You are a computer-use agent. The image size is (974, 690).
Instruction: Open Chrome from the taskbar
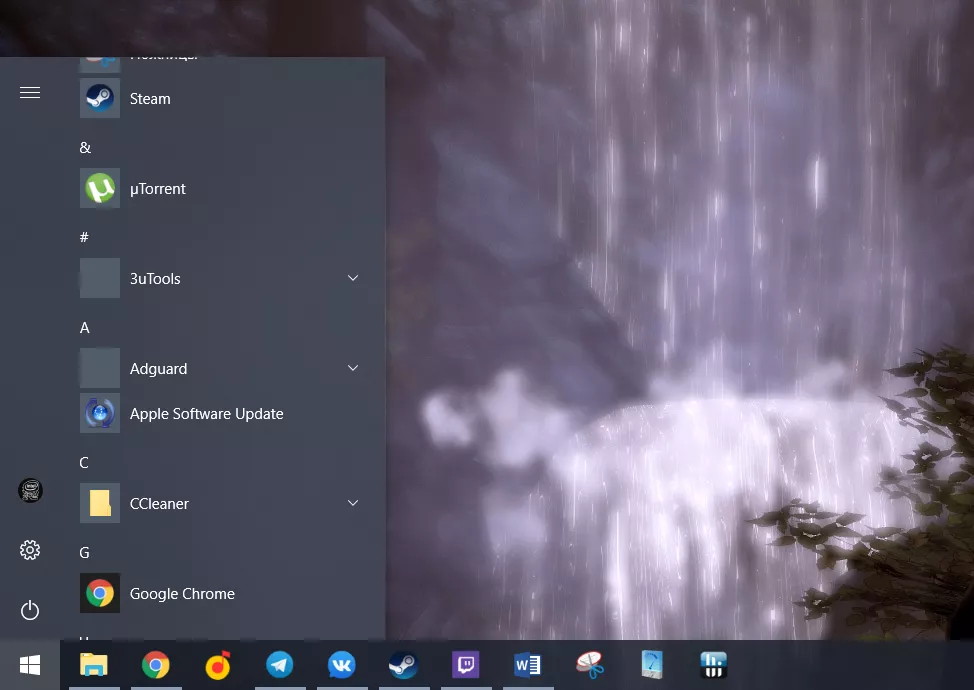point(156,665)
